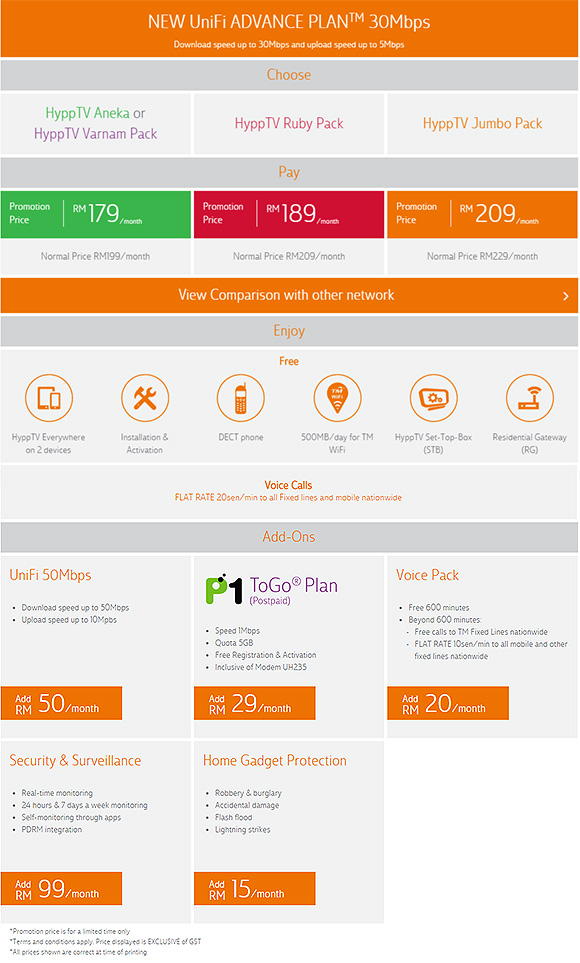Click the Residential Gateway icon
This screenshot has width=580, height=963.
pos(529,398)
